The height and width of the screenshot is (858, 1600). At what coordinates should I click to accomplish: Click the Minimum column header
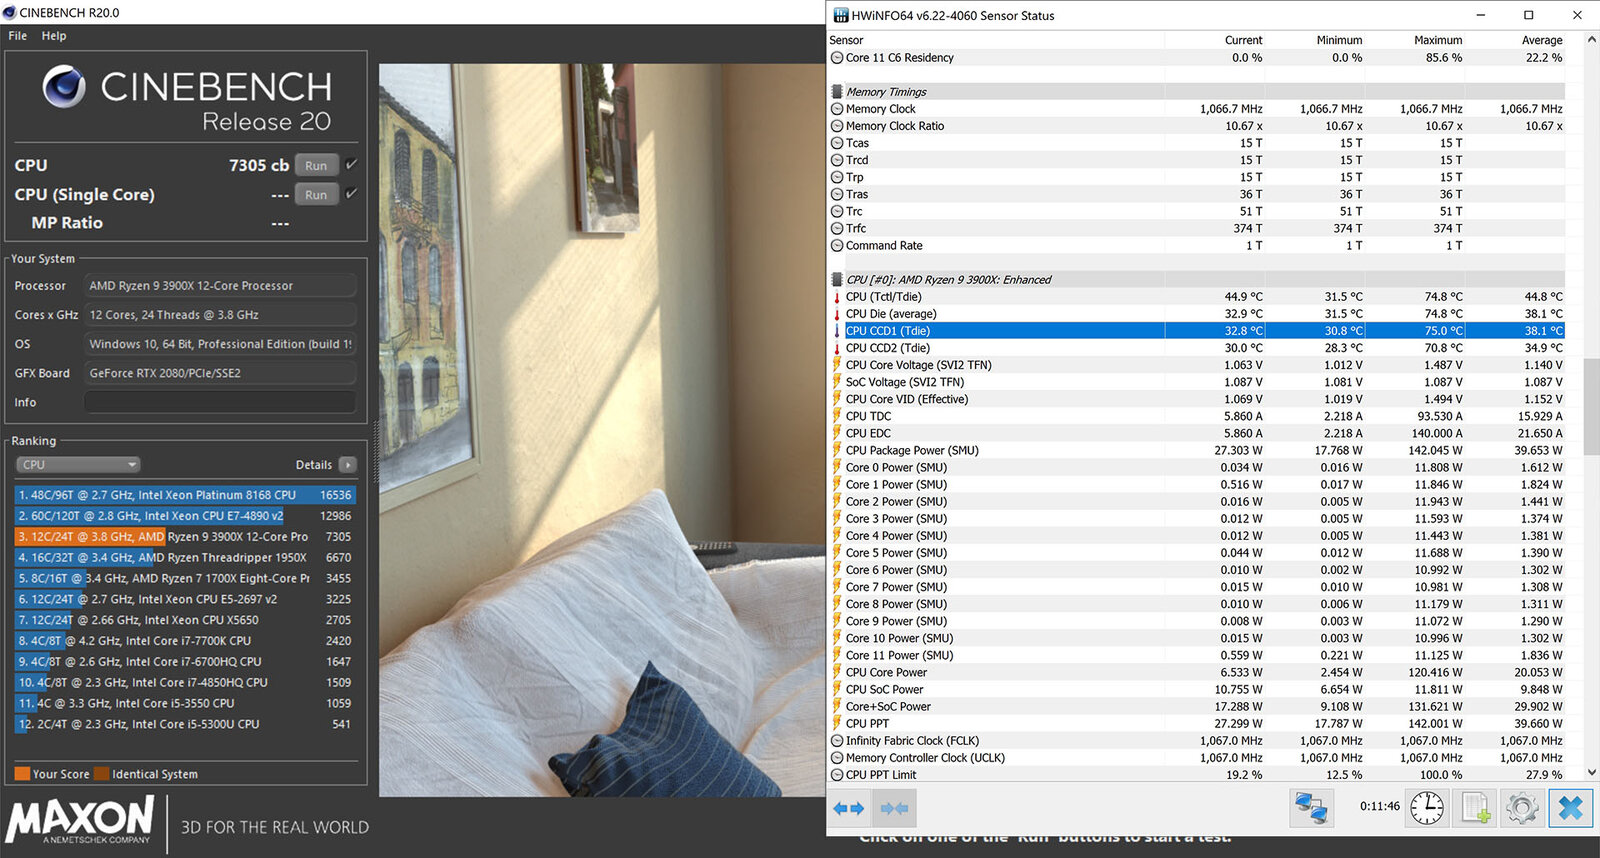click(x=1339, y=40)
